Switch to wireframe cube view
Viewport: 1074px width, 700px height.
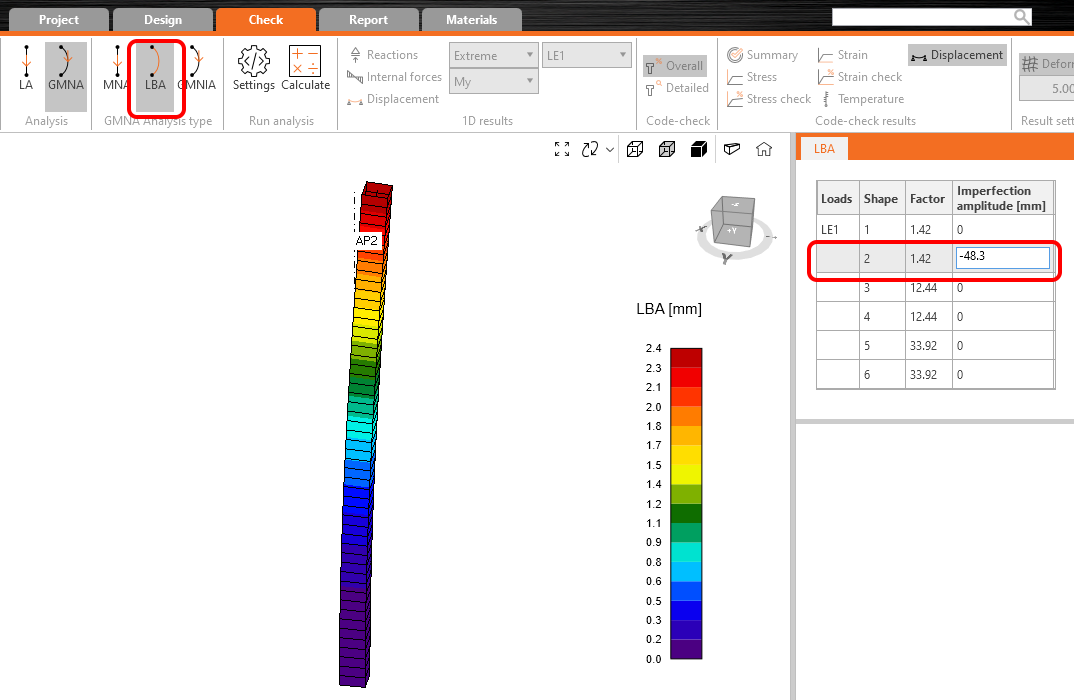[634, 149]
